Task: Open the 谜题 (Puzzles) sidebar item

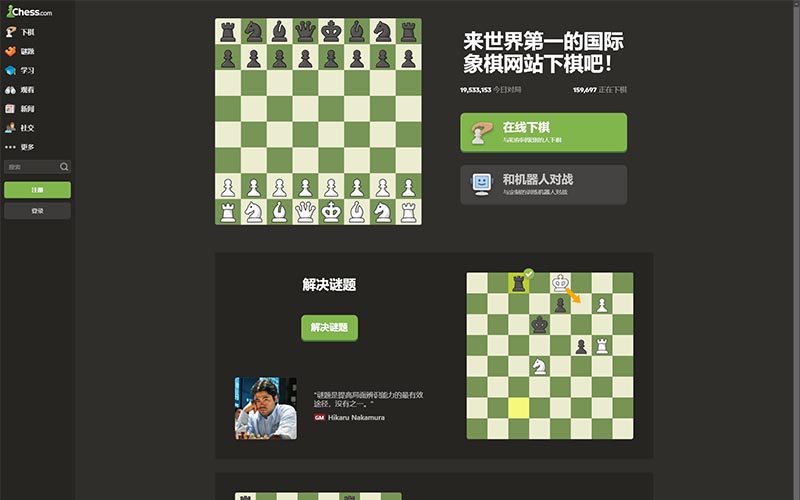Action: pyautogui.click(x=20, y=51)
